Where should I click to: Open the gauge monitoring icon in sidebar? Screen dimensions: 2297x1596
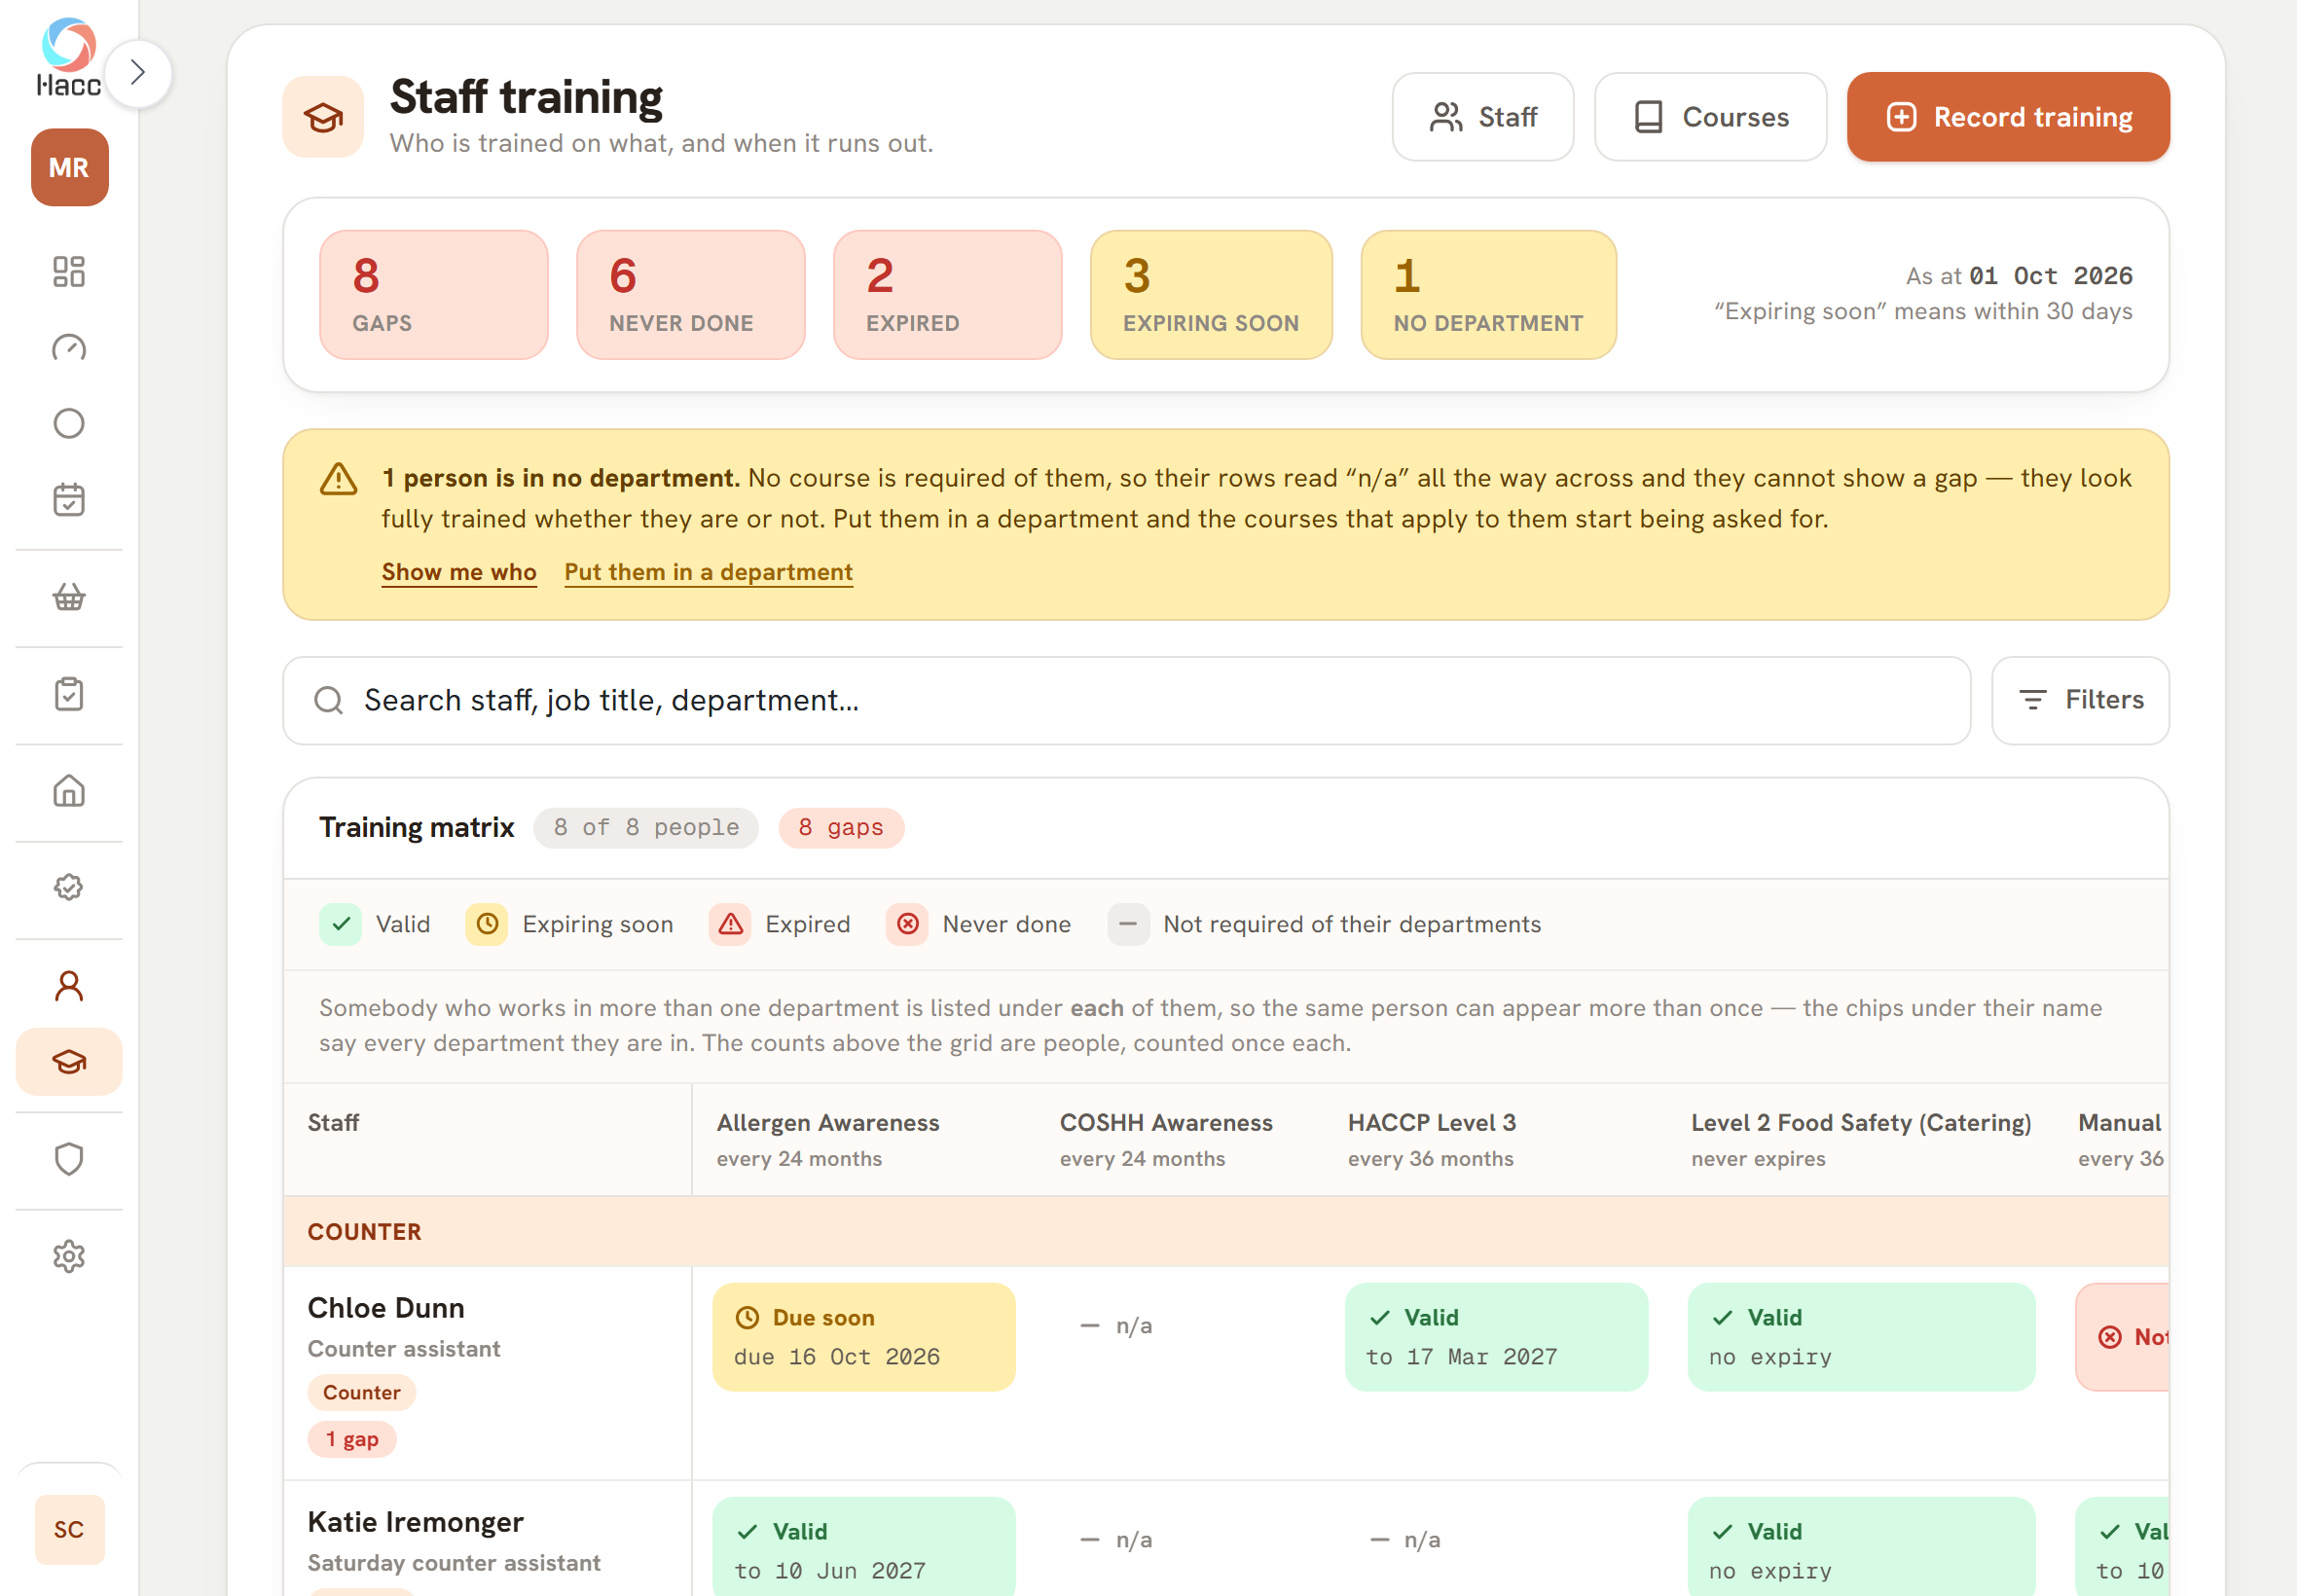pyautogui.click(x=69, y=348)
